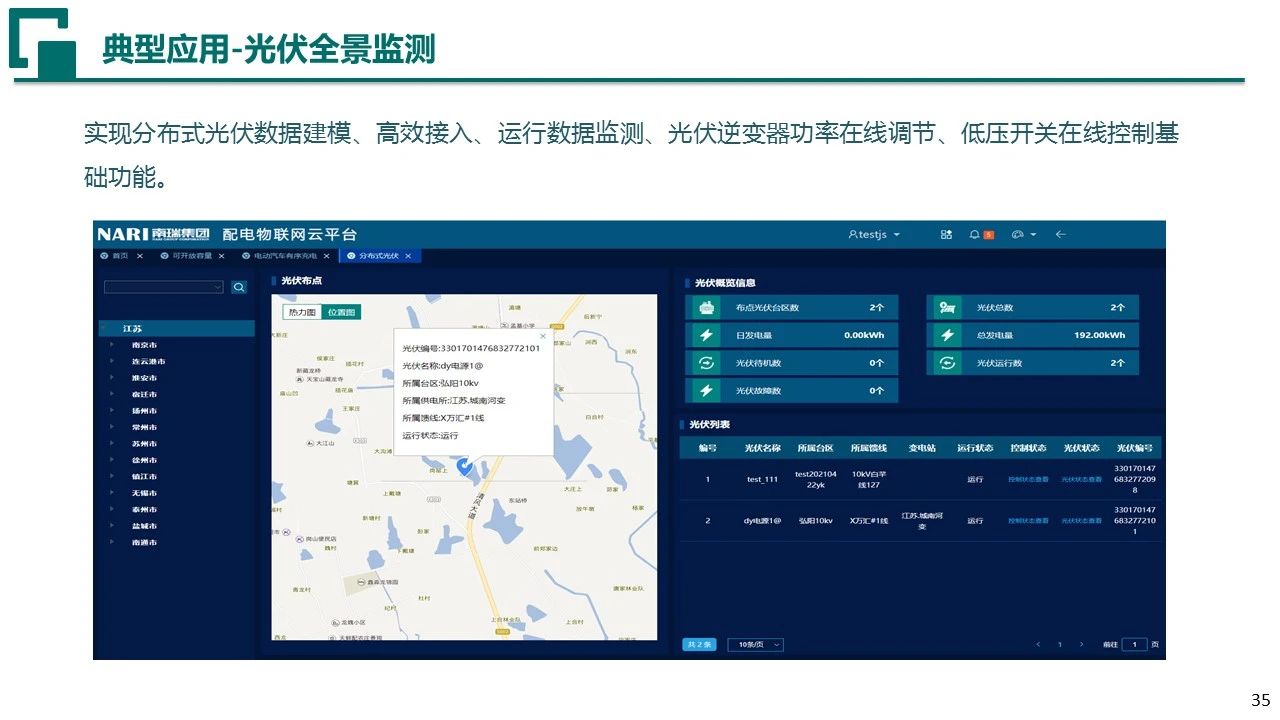Expand the 南京市 tree node
Viewport: 1280px width, 720px height.
tap(112, 345)
